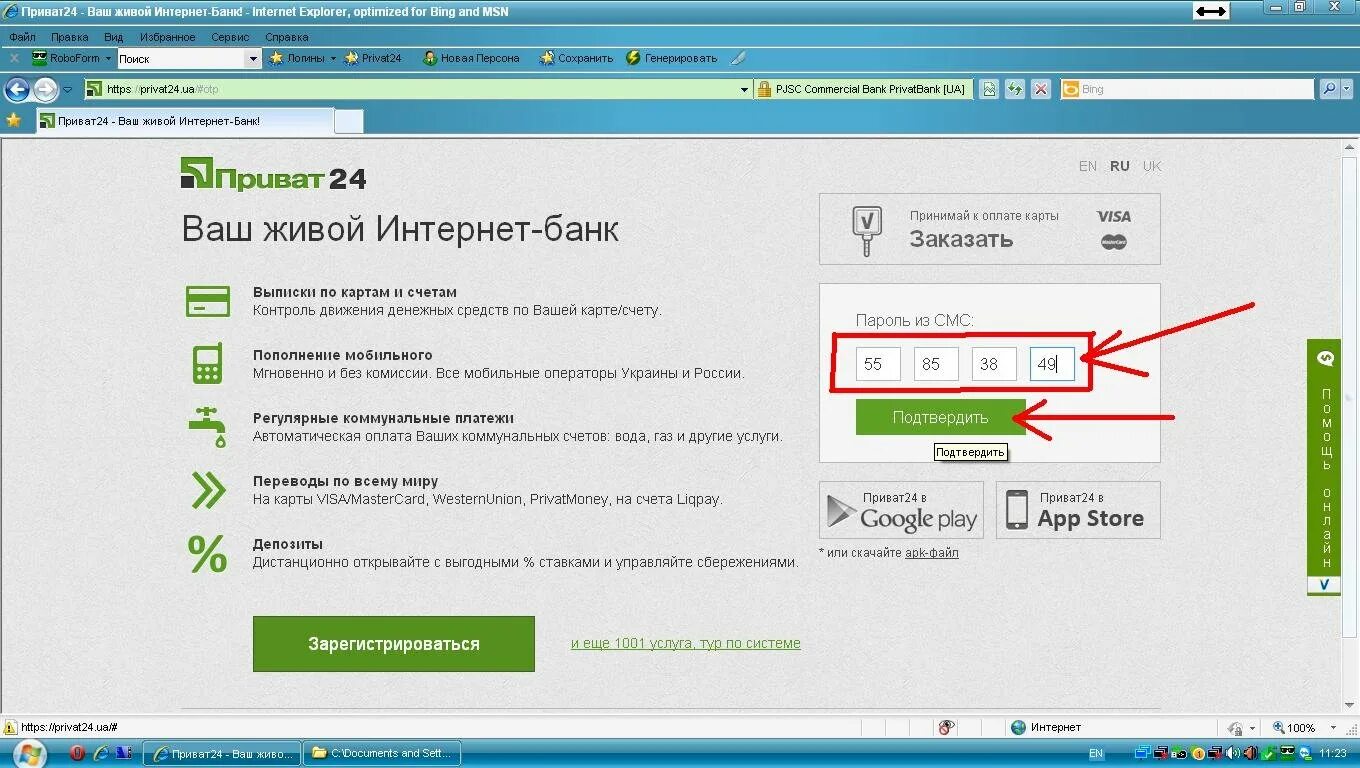
Task: Open the recent pages dropdown arrow
Action: coord(67,89)
